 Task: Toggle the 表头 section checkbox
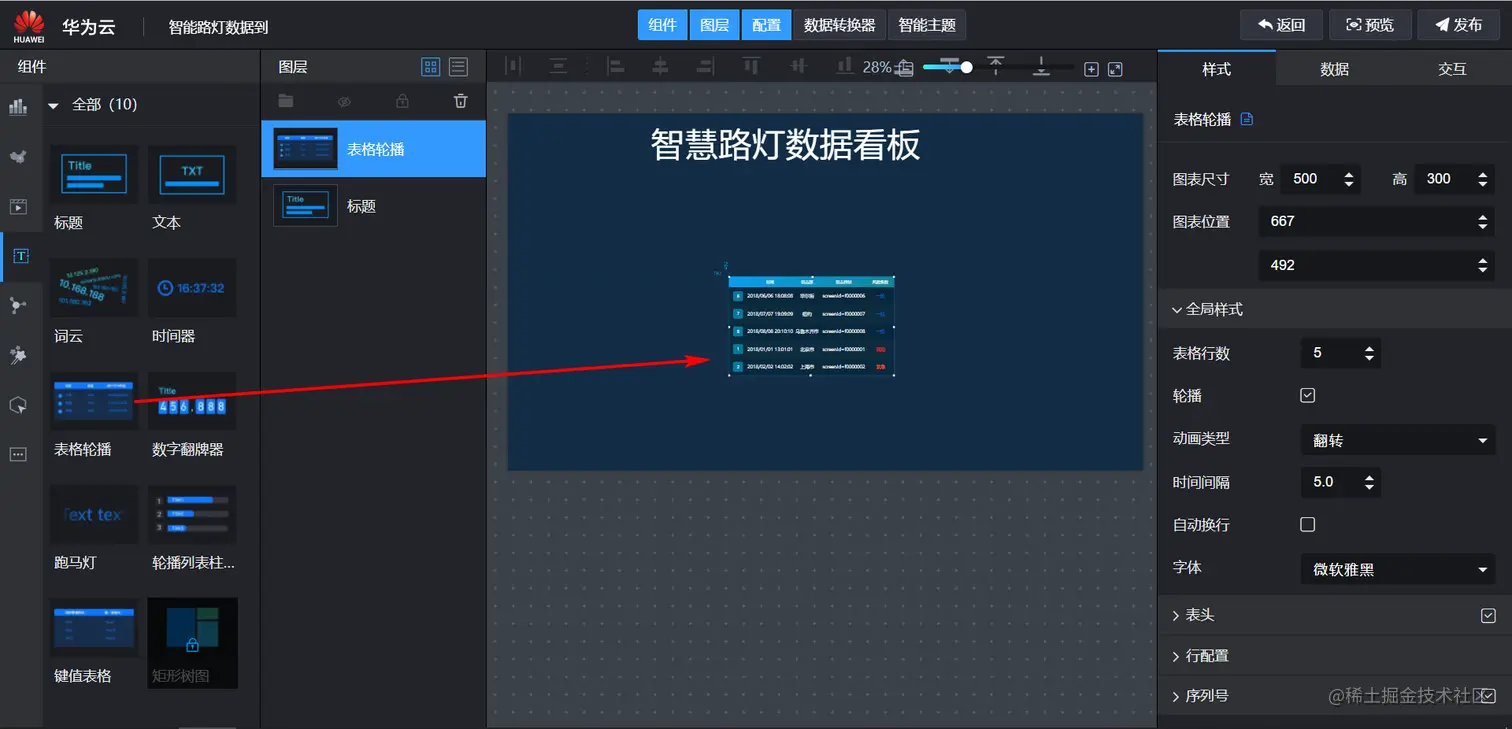1488,615
